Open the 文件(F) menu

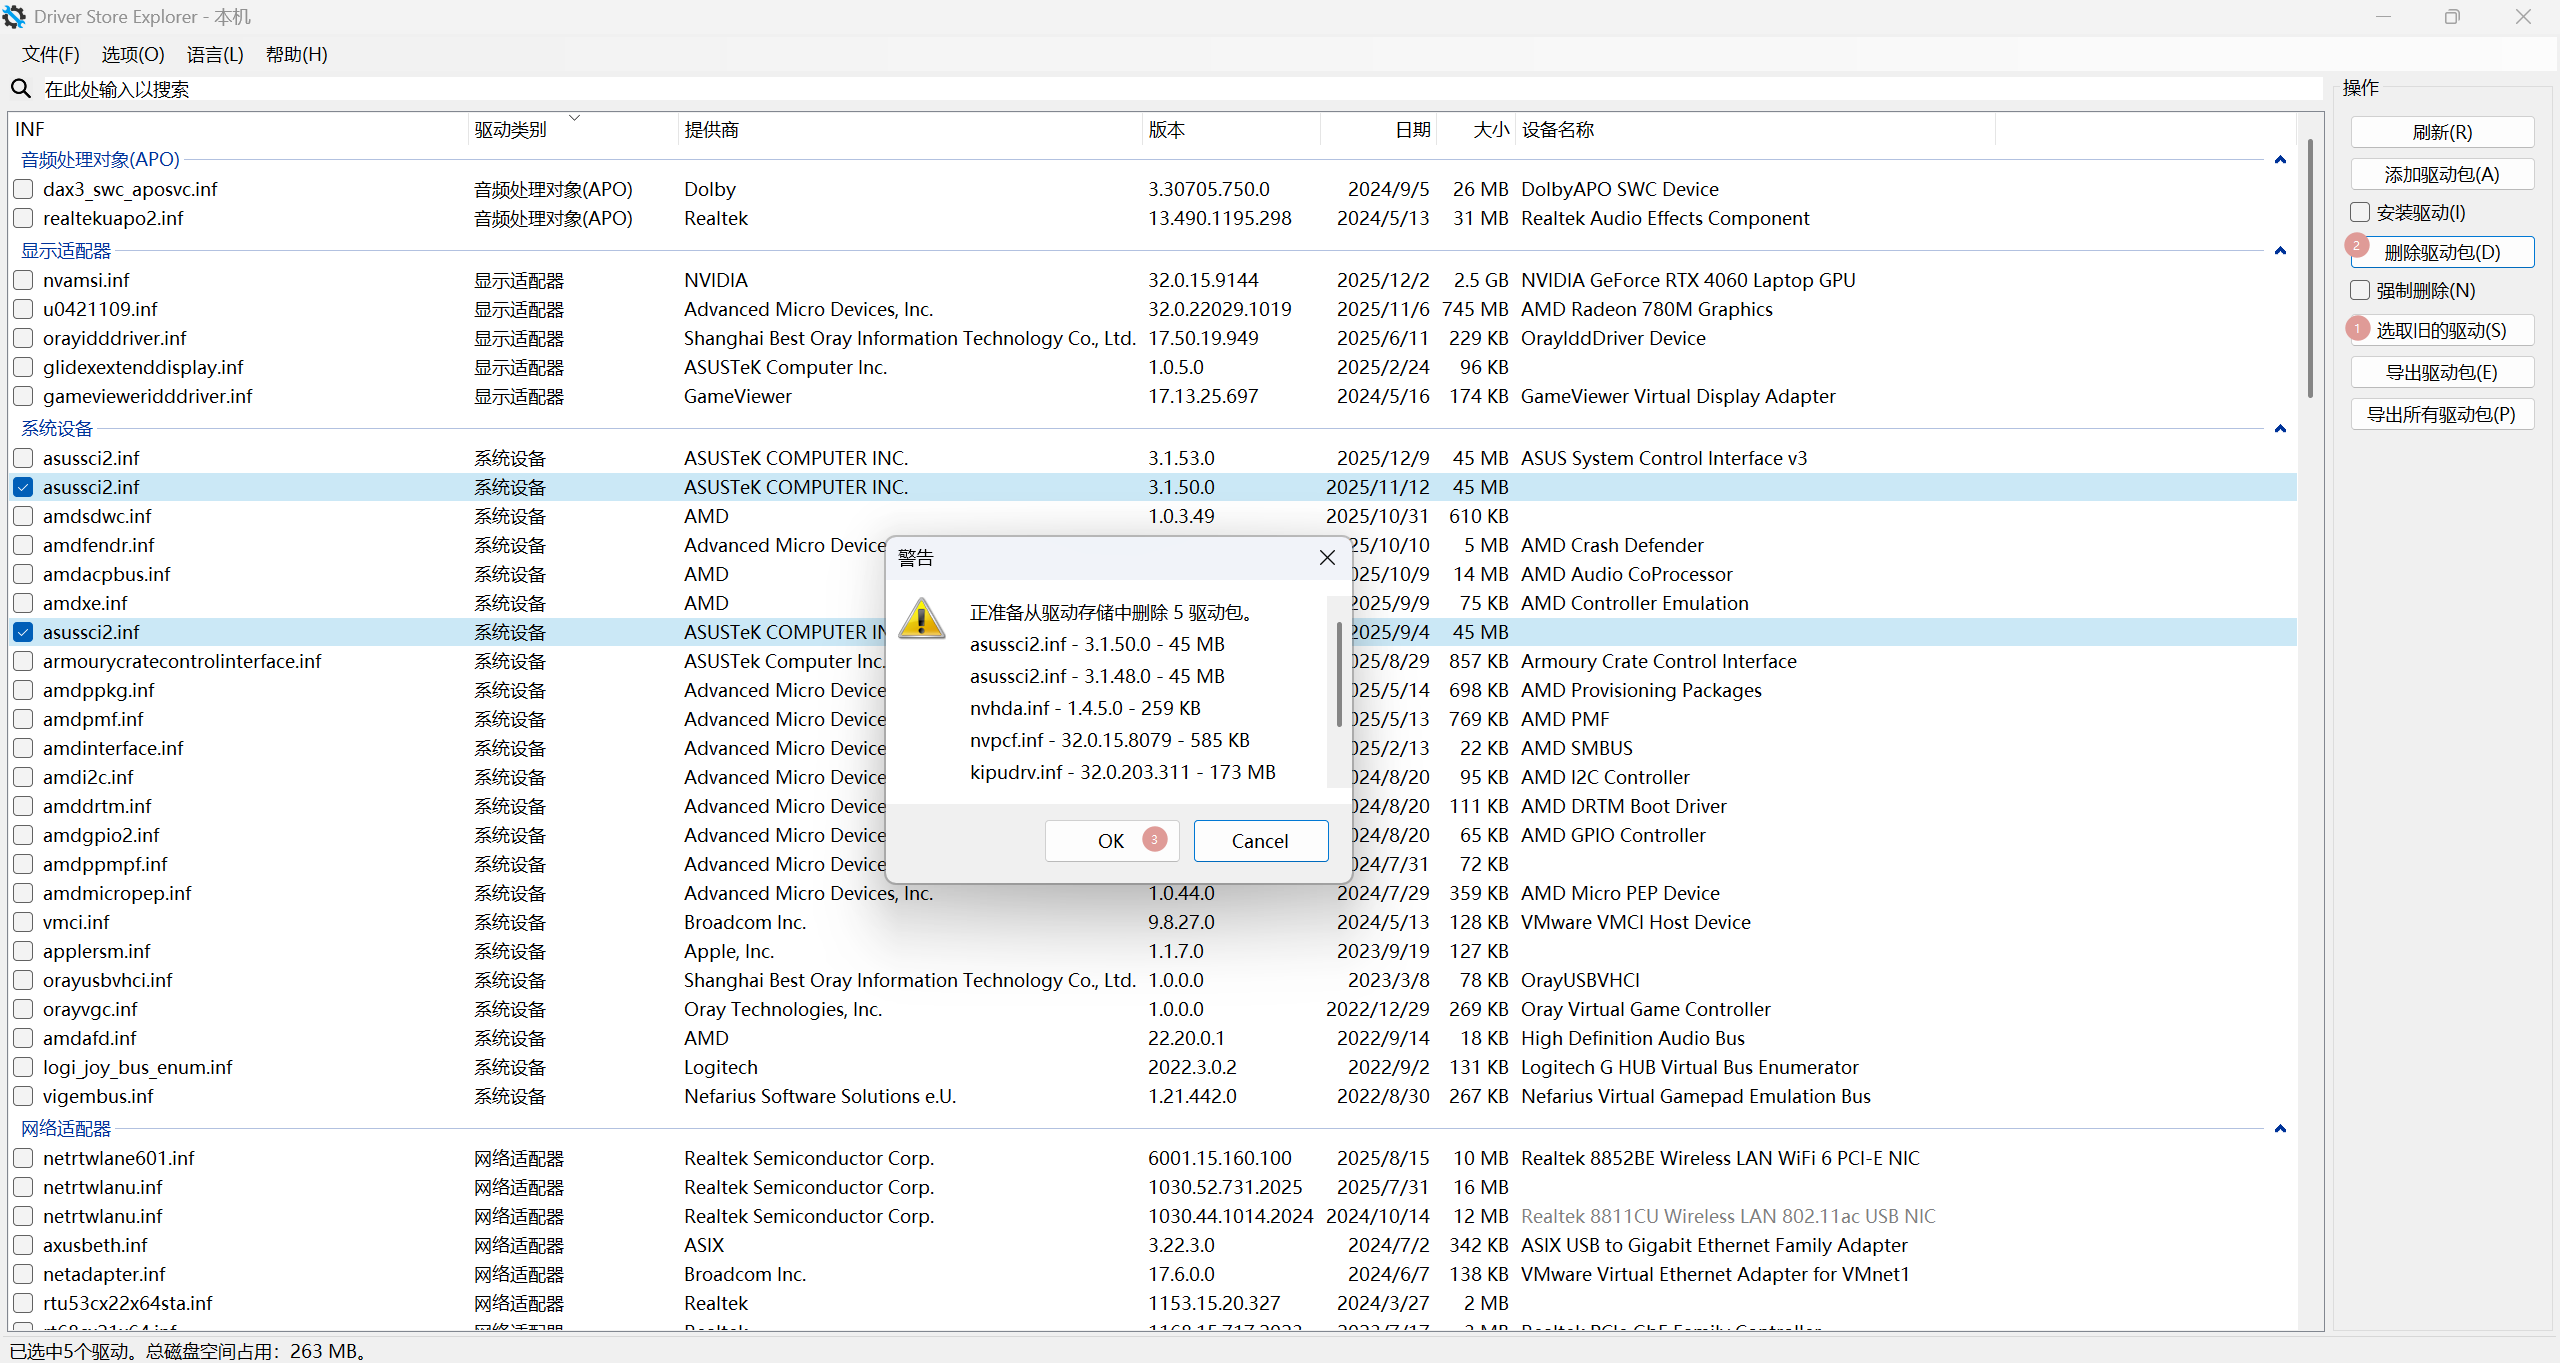[x=51, y=54]
